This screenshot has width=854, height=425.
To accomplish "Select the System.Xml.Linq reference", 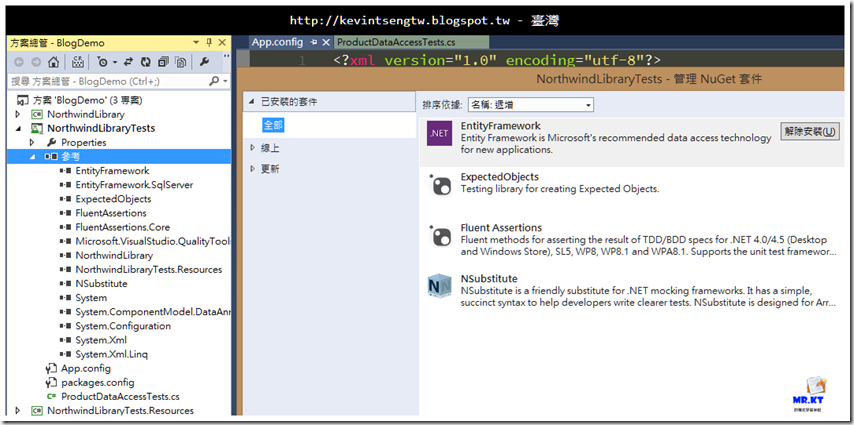I will coord(112,354).
